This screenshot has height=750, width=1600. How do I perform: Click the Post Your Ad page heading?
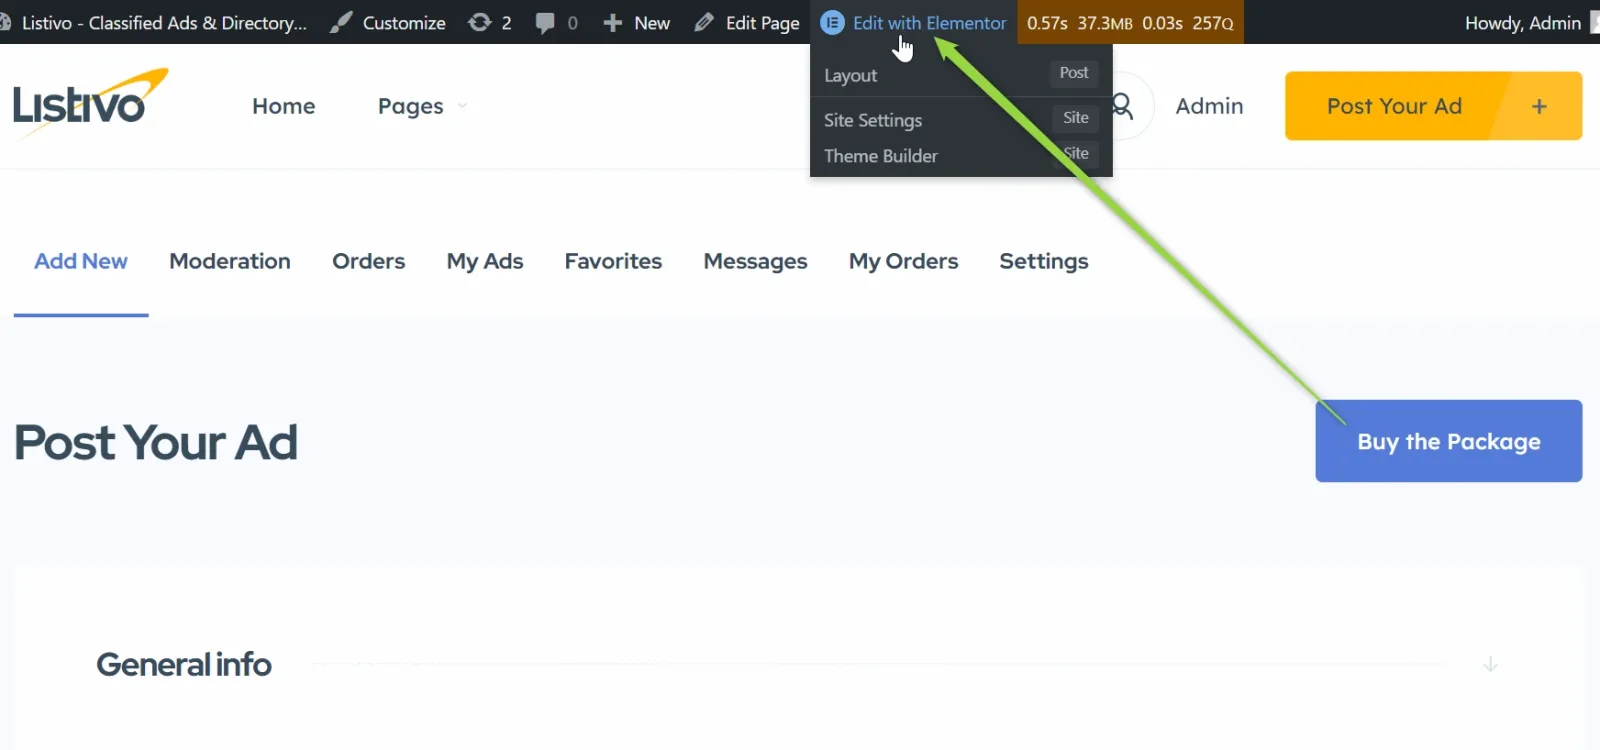tap(156, 442)
